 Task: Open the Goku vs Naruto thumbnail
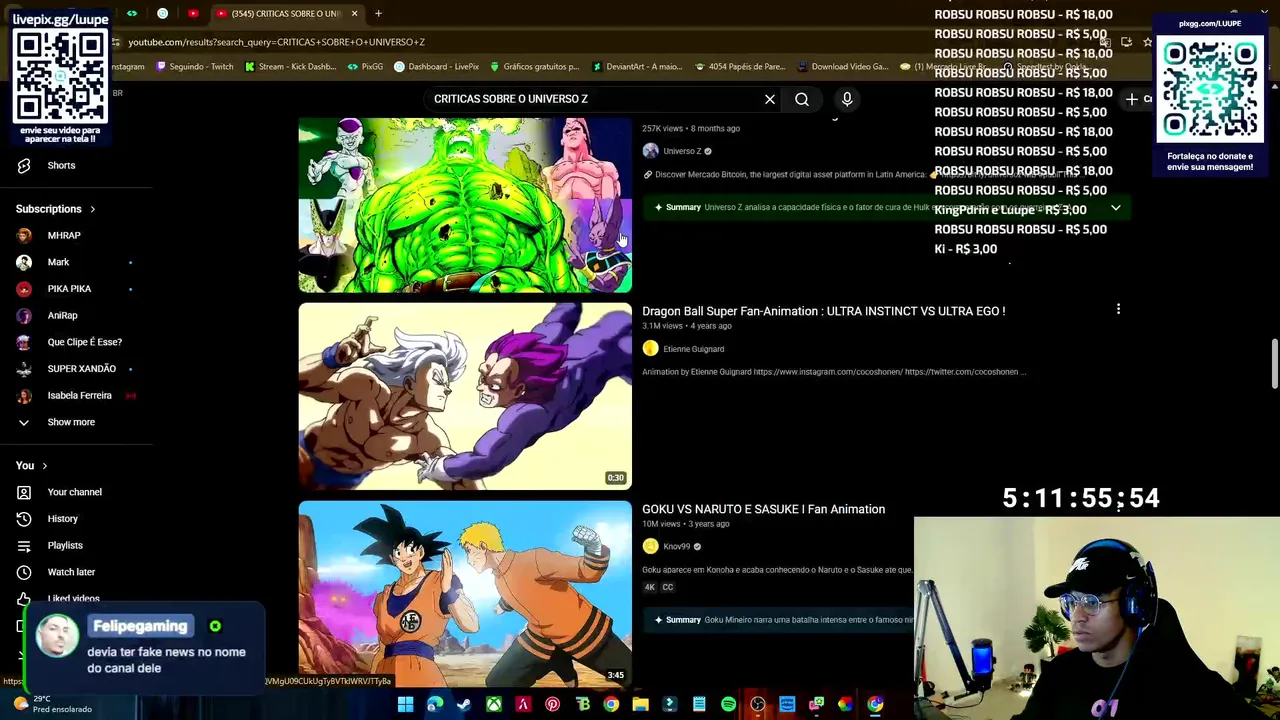coord(465,594)
